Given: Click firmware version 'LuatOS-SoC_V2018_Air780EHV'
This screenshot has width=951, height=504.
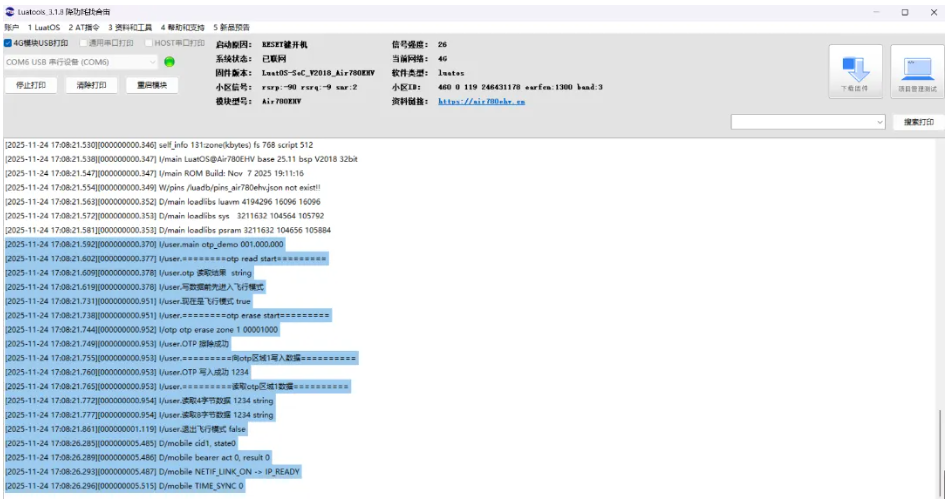Looking at the screenshot, I should click(x=318, y=73).
